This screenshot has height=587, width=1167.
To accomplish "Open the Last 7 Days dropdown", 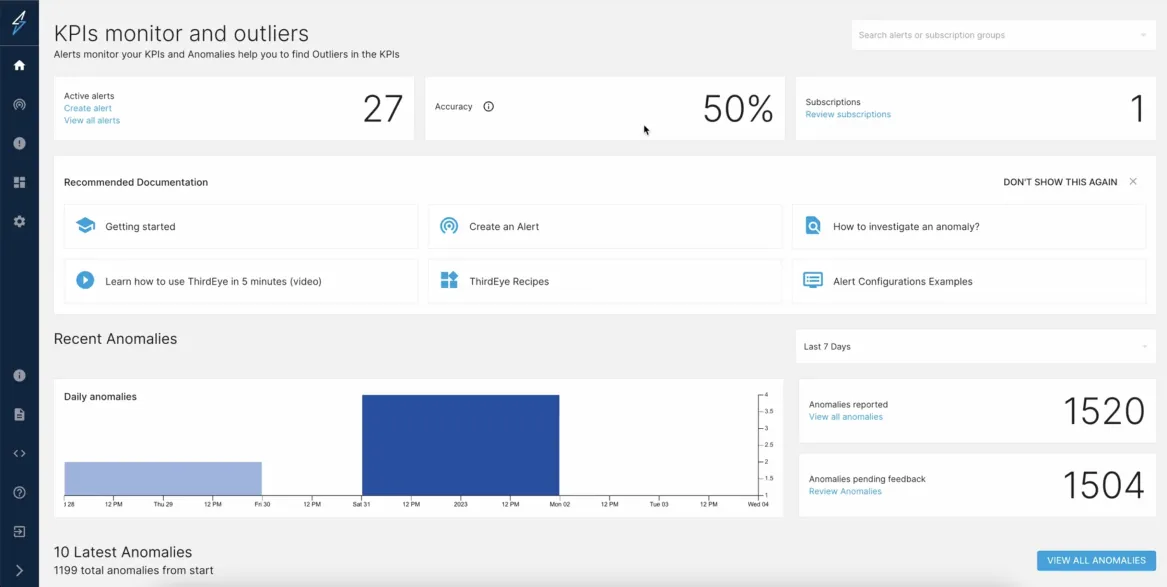I will point(975,347).
